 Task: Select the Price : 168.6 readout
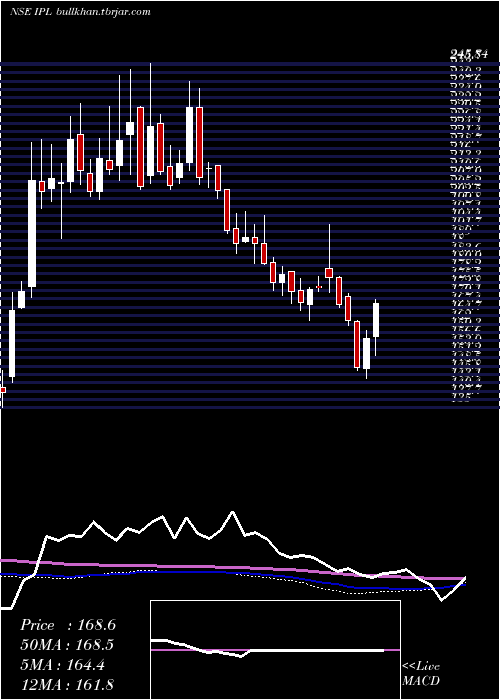pyautogui.click(x=68, y=625)
